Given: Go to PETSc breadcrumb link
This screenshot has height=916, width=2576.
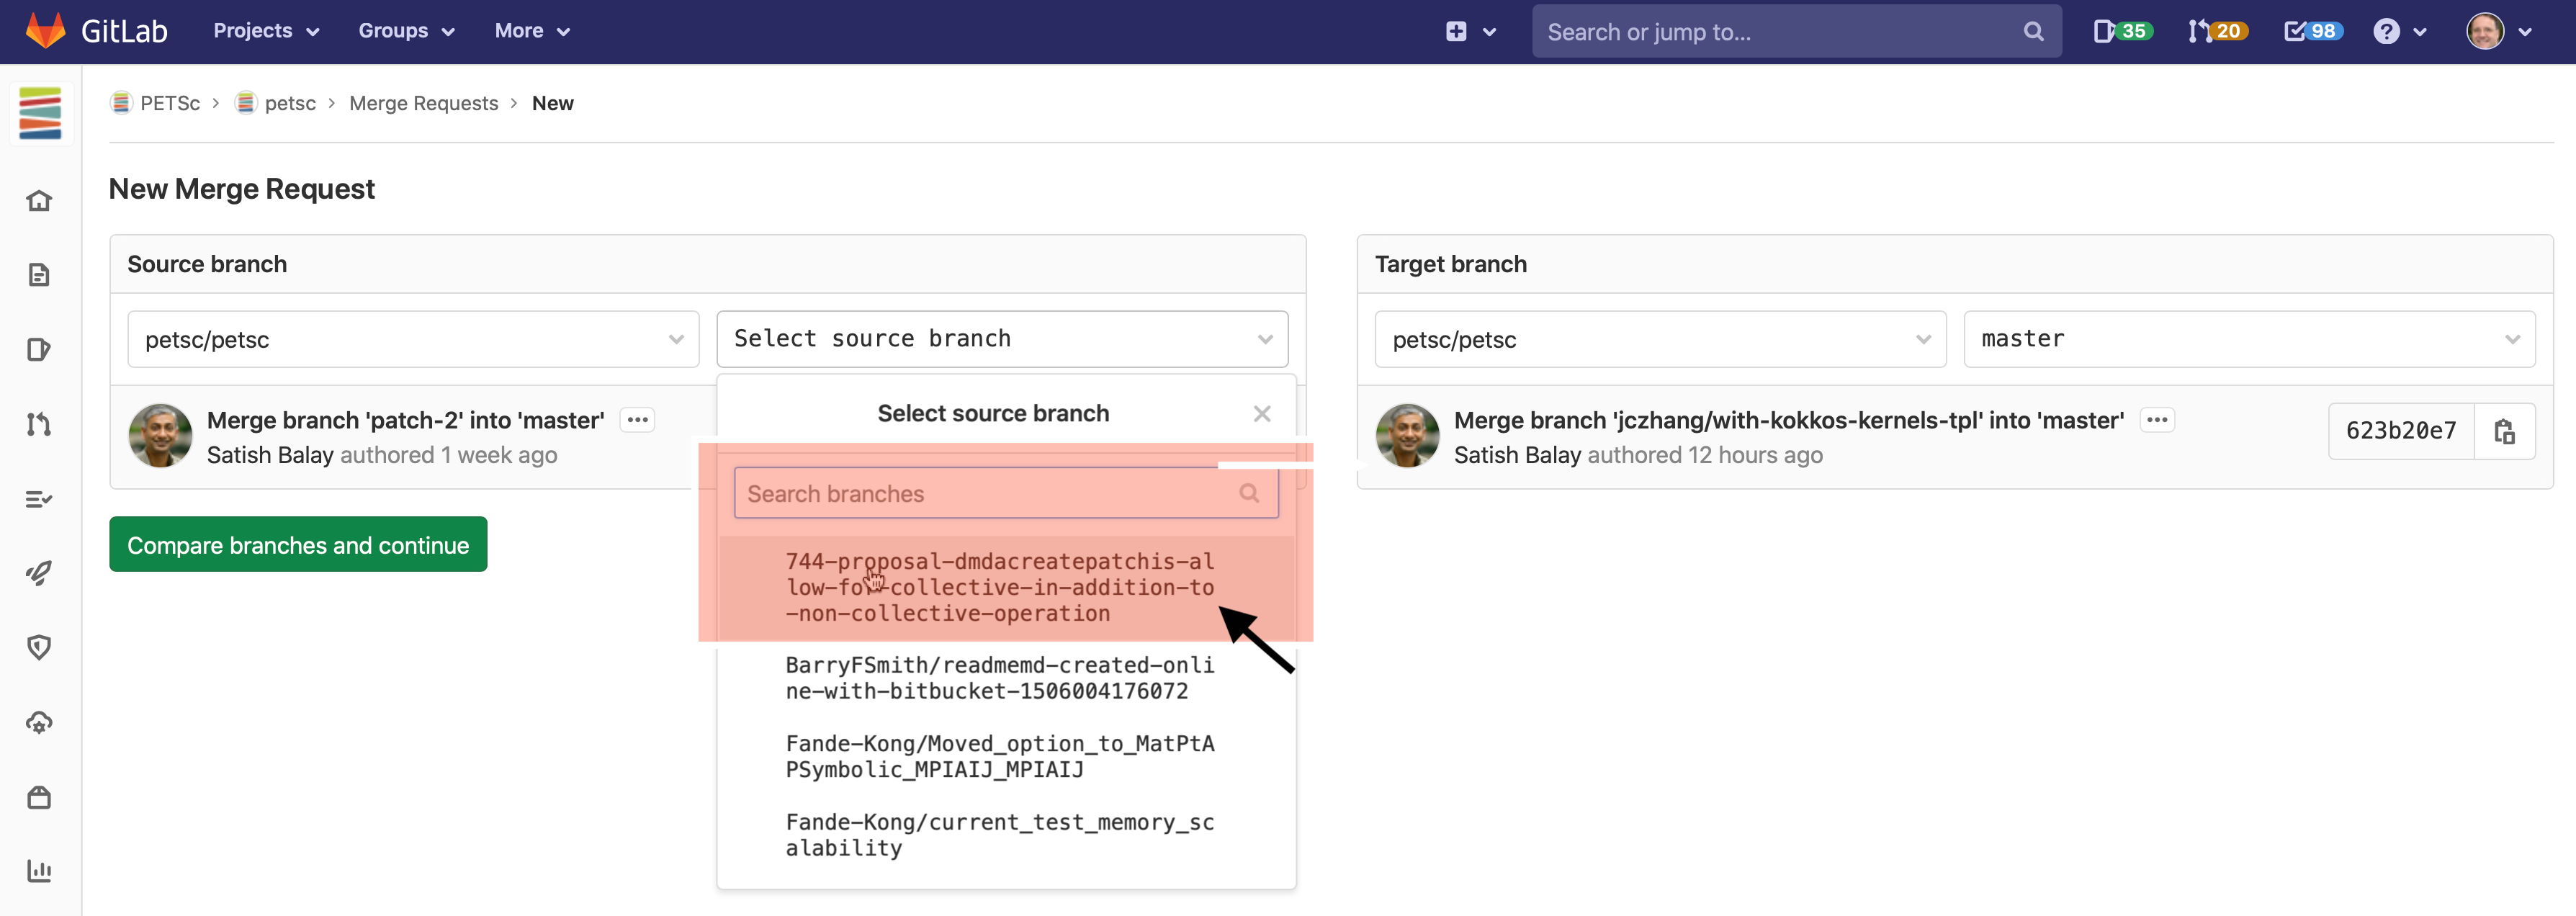Looking at the screenshot, I should pyautogui.click(x=170, y=103).
